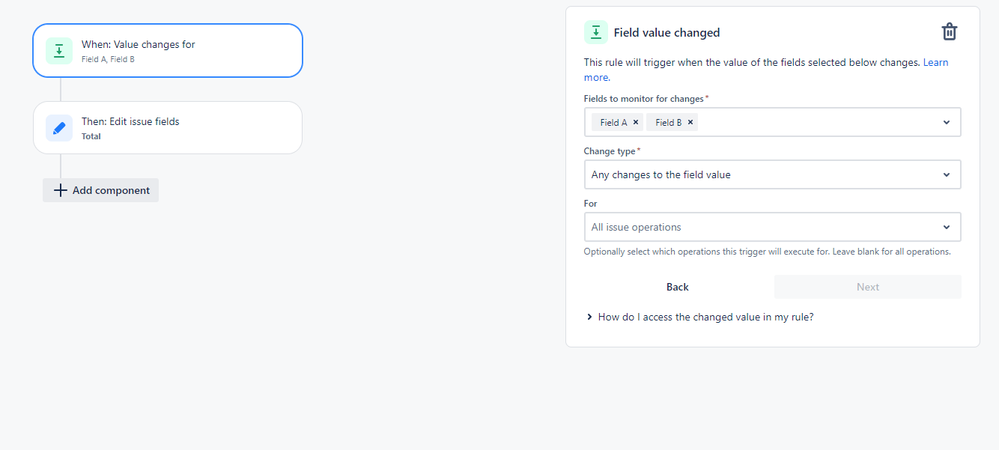Remove Field A tag with its x
This screenshot has width=999, height=450.
(x=635, y=122)
